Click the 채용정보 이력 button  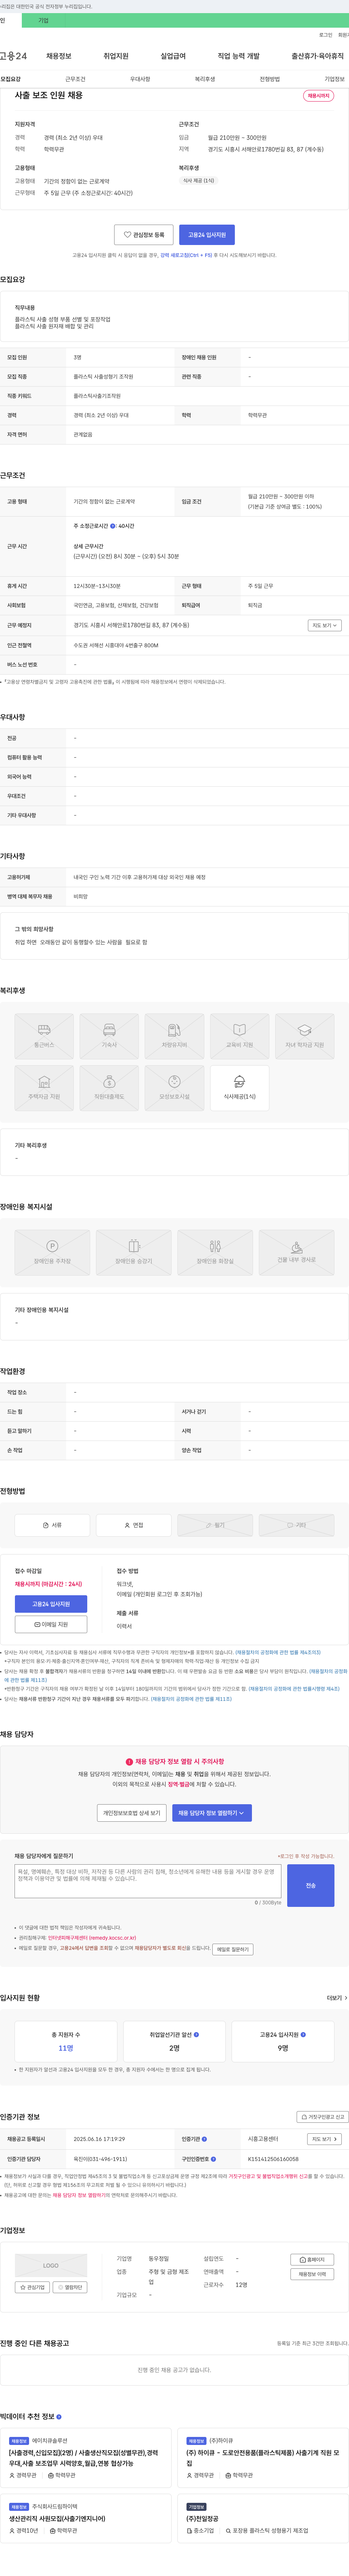(312, 2274)
